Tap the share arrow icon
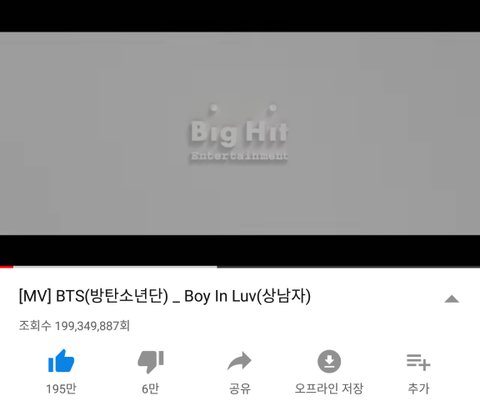The width and height of the screenshot is (480, 406). [x=239, y=361]
